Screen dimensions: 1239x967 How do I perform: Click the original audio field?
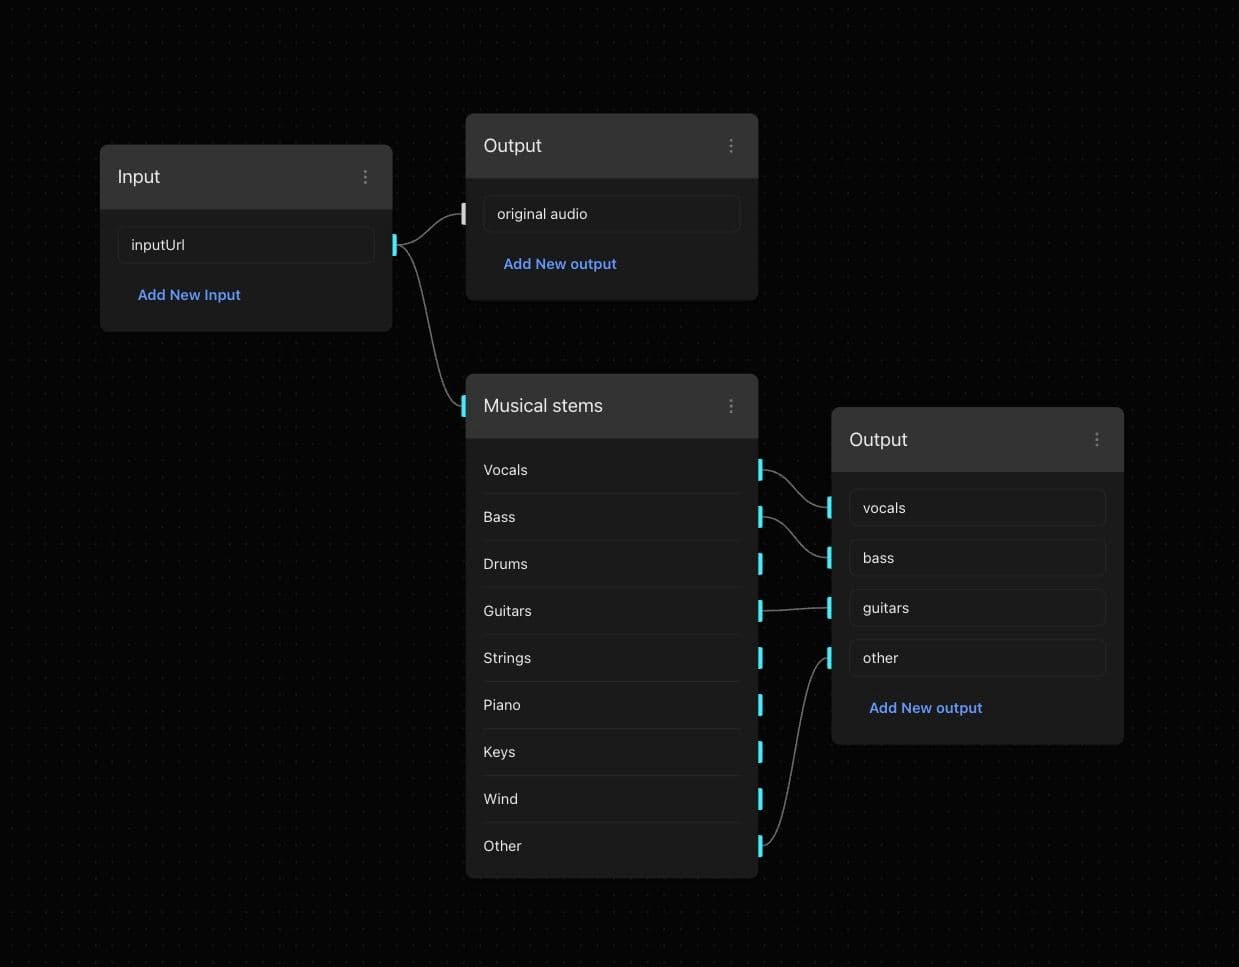[x=611, y=214]
